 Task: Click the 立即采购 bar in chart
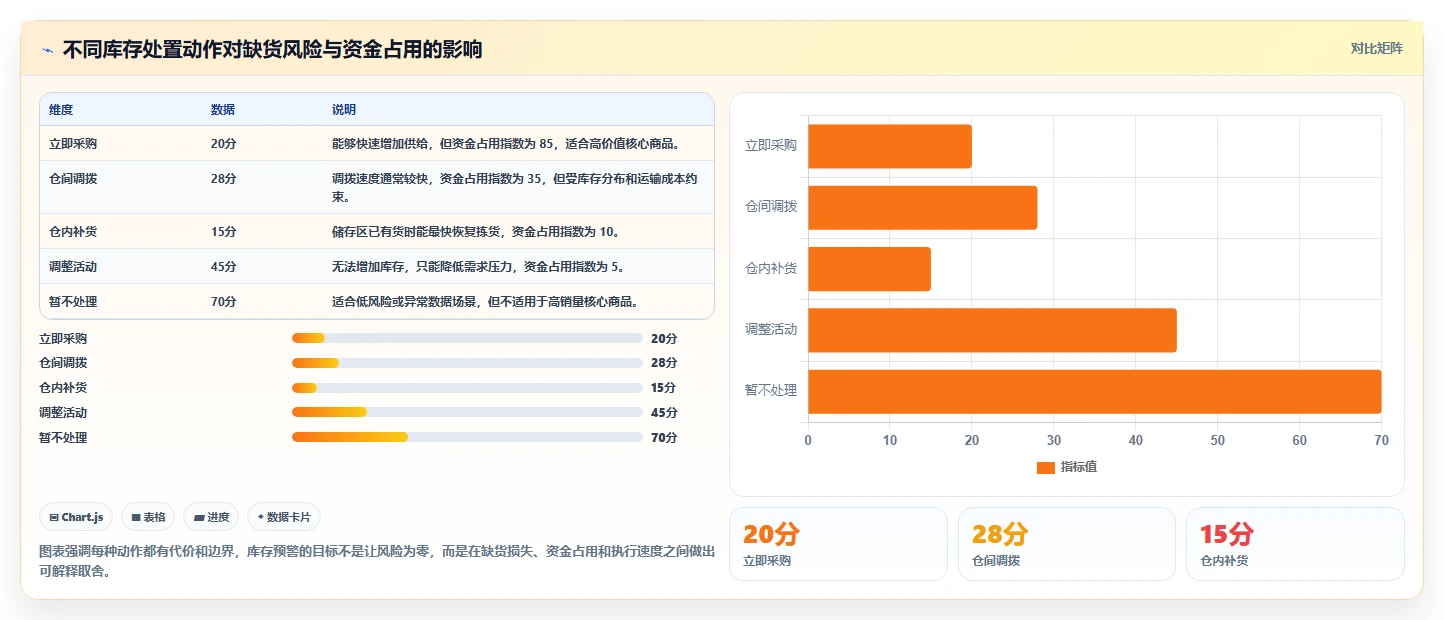890,146
